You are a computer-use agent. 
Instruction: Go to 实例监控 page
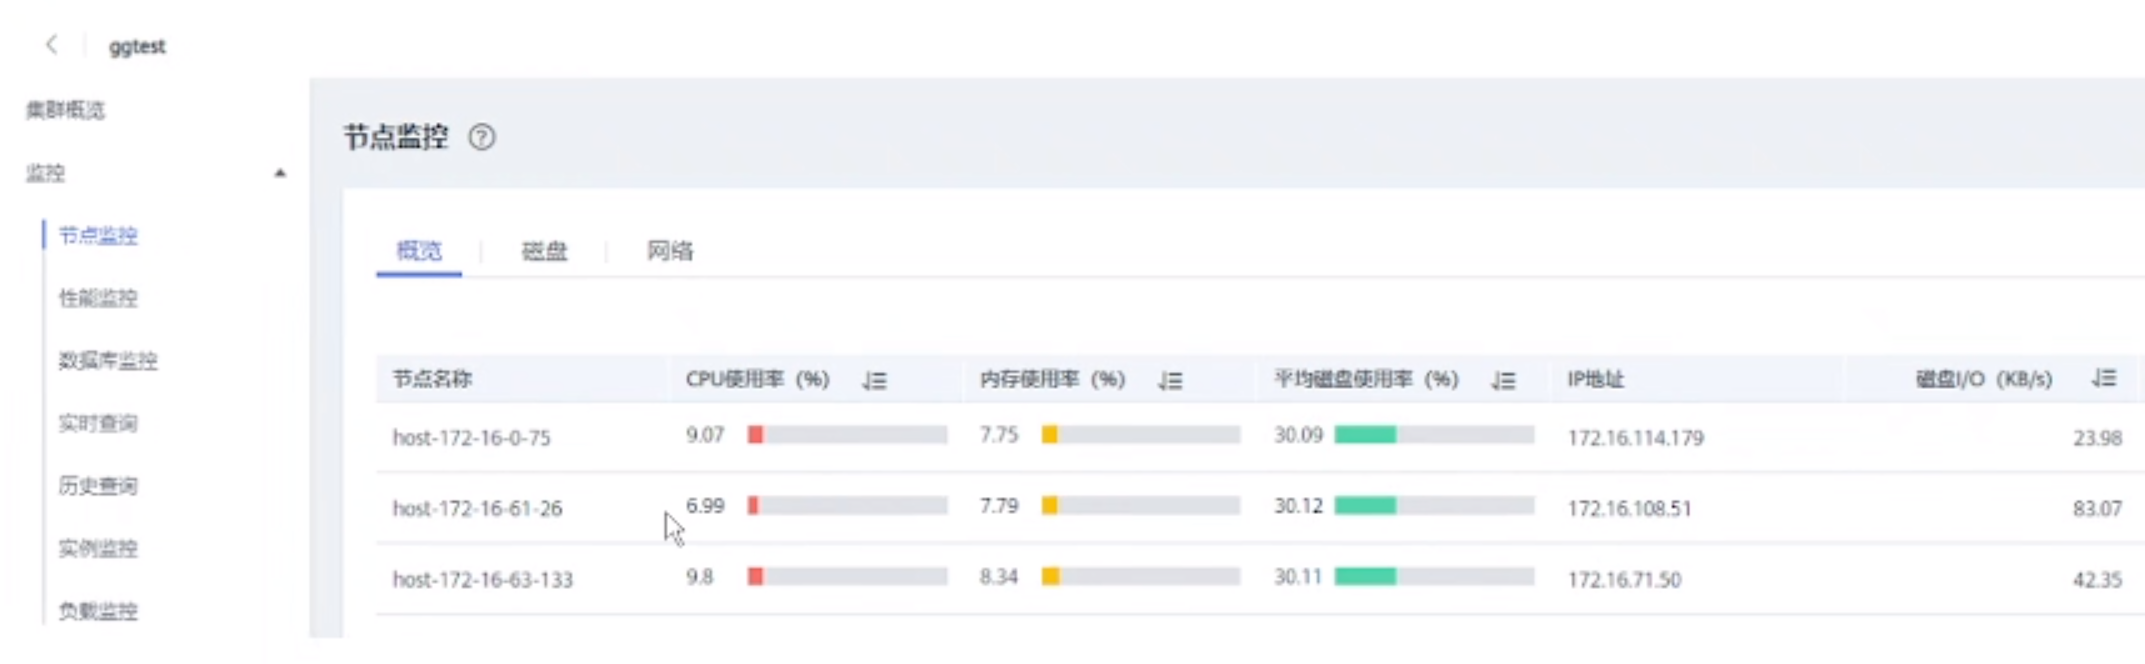coord(98,548)
